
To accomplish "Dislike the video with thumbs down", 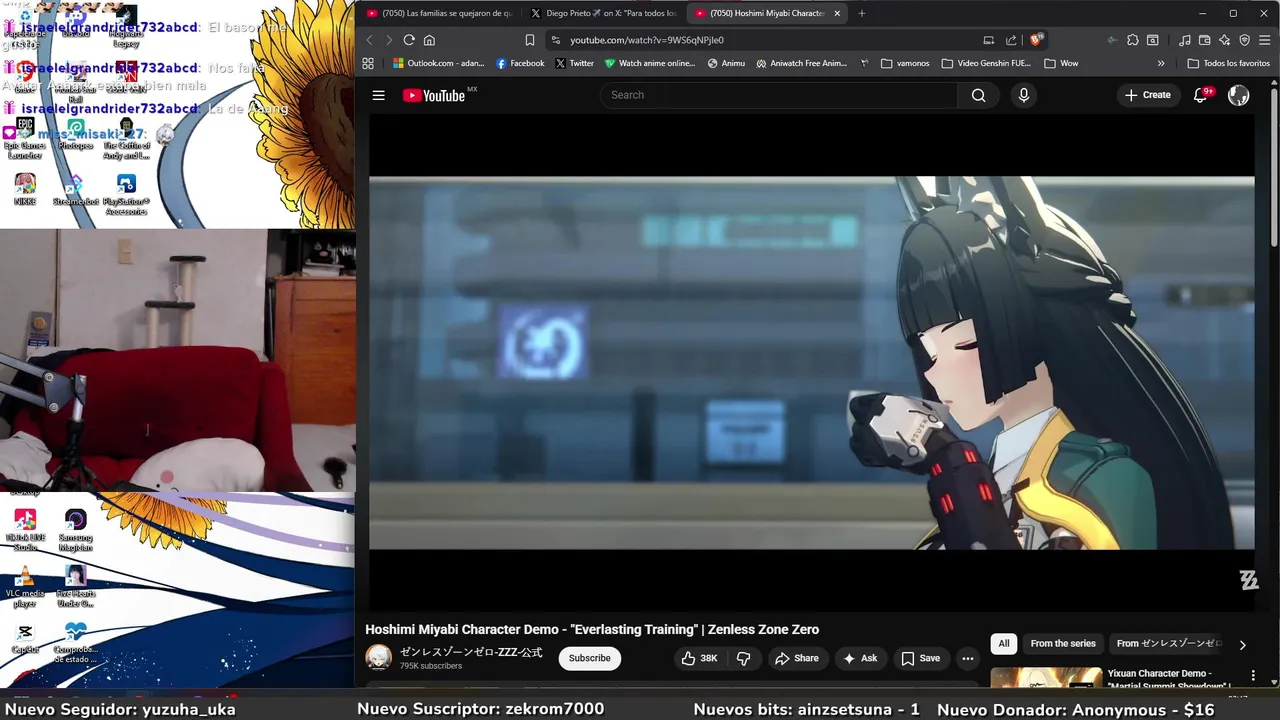I will click(743, 658).
